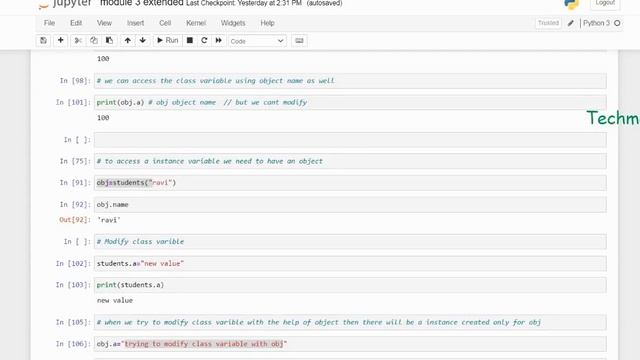Image resolution: width=640 pixels, height=360 pixels.
Task: Click the output text 'new value'
Action: tap(115, 300)
